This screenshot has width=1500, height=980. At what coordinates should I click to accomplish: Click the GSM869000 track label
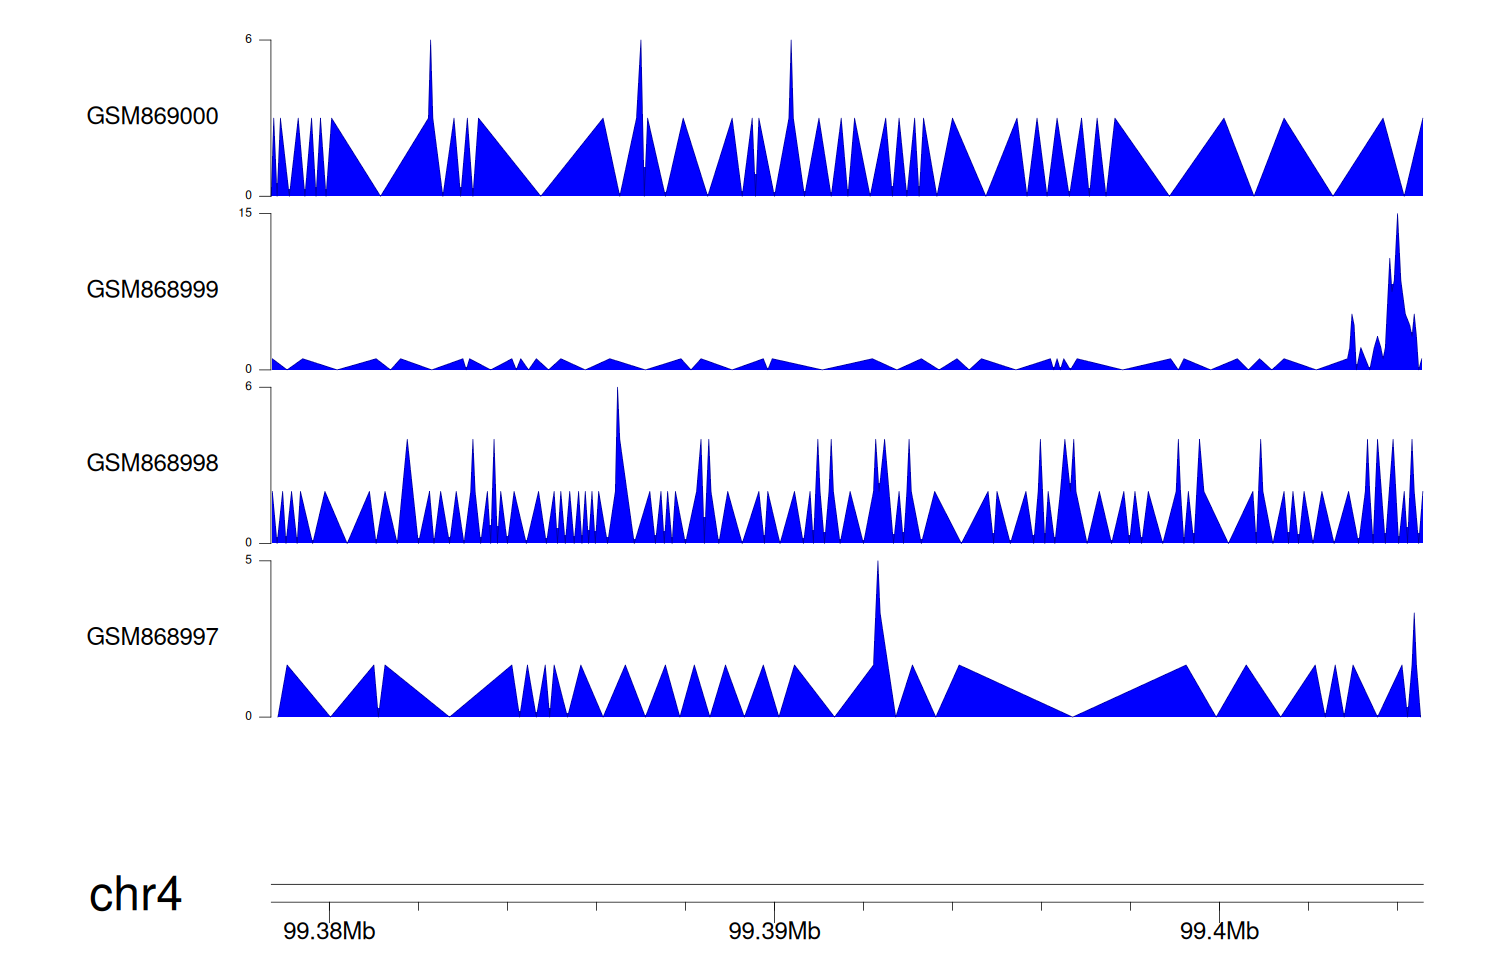152,116
